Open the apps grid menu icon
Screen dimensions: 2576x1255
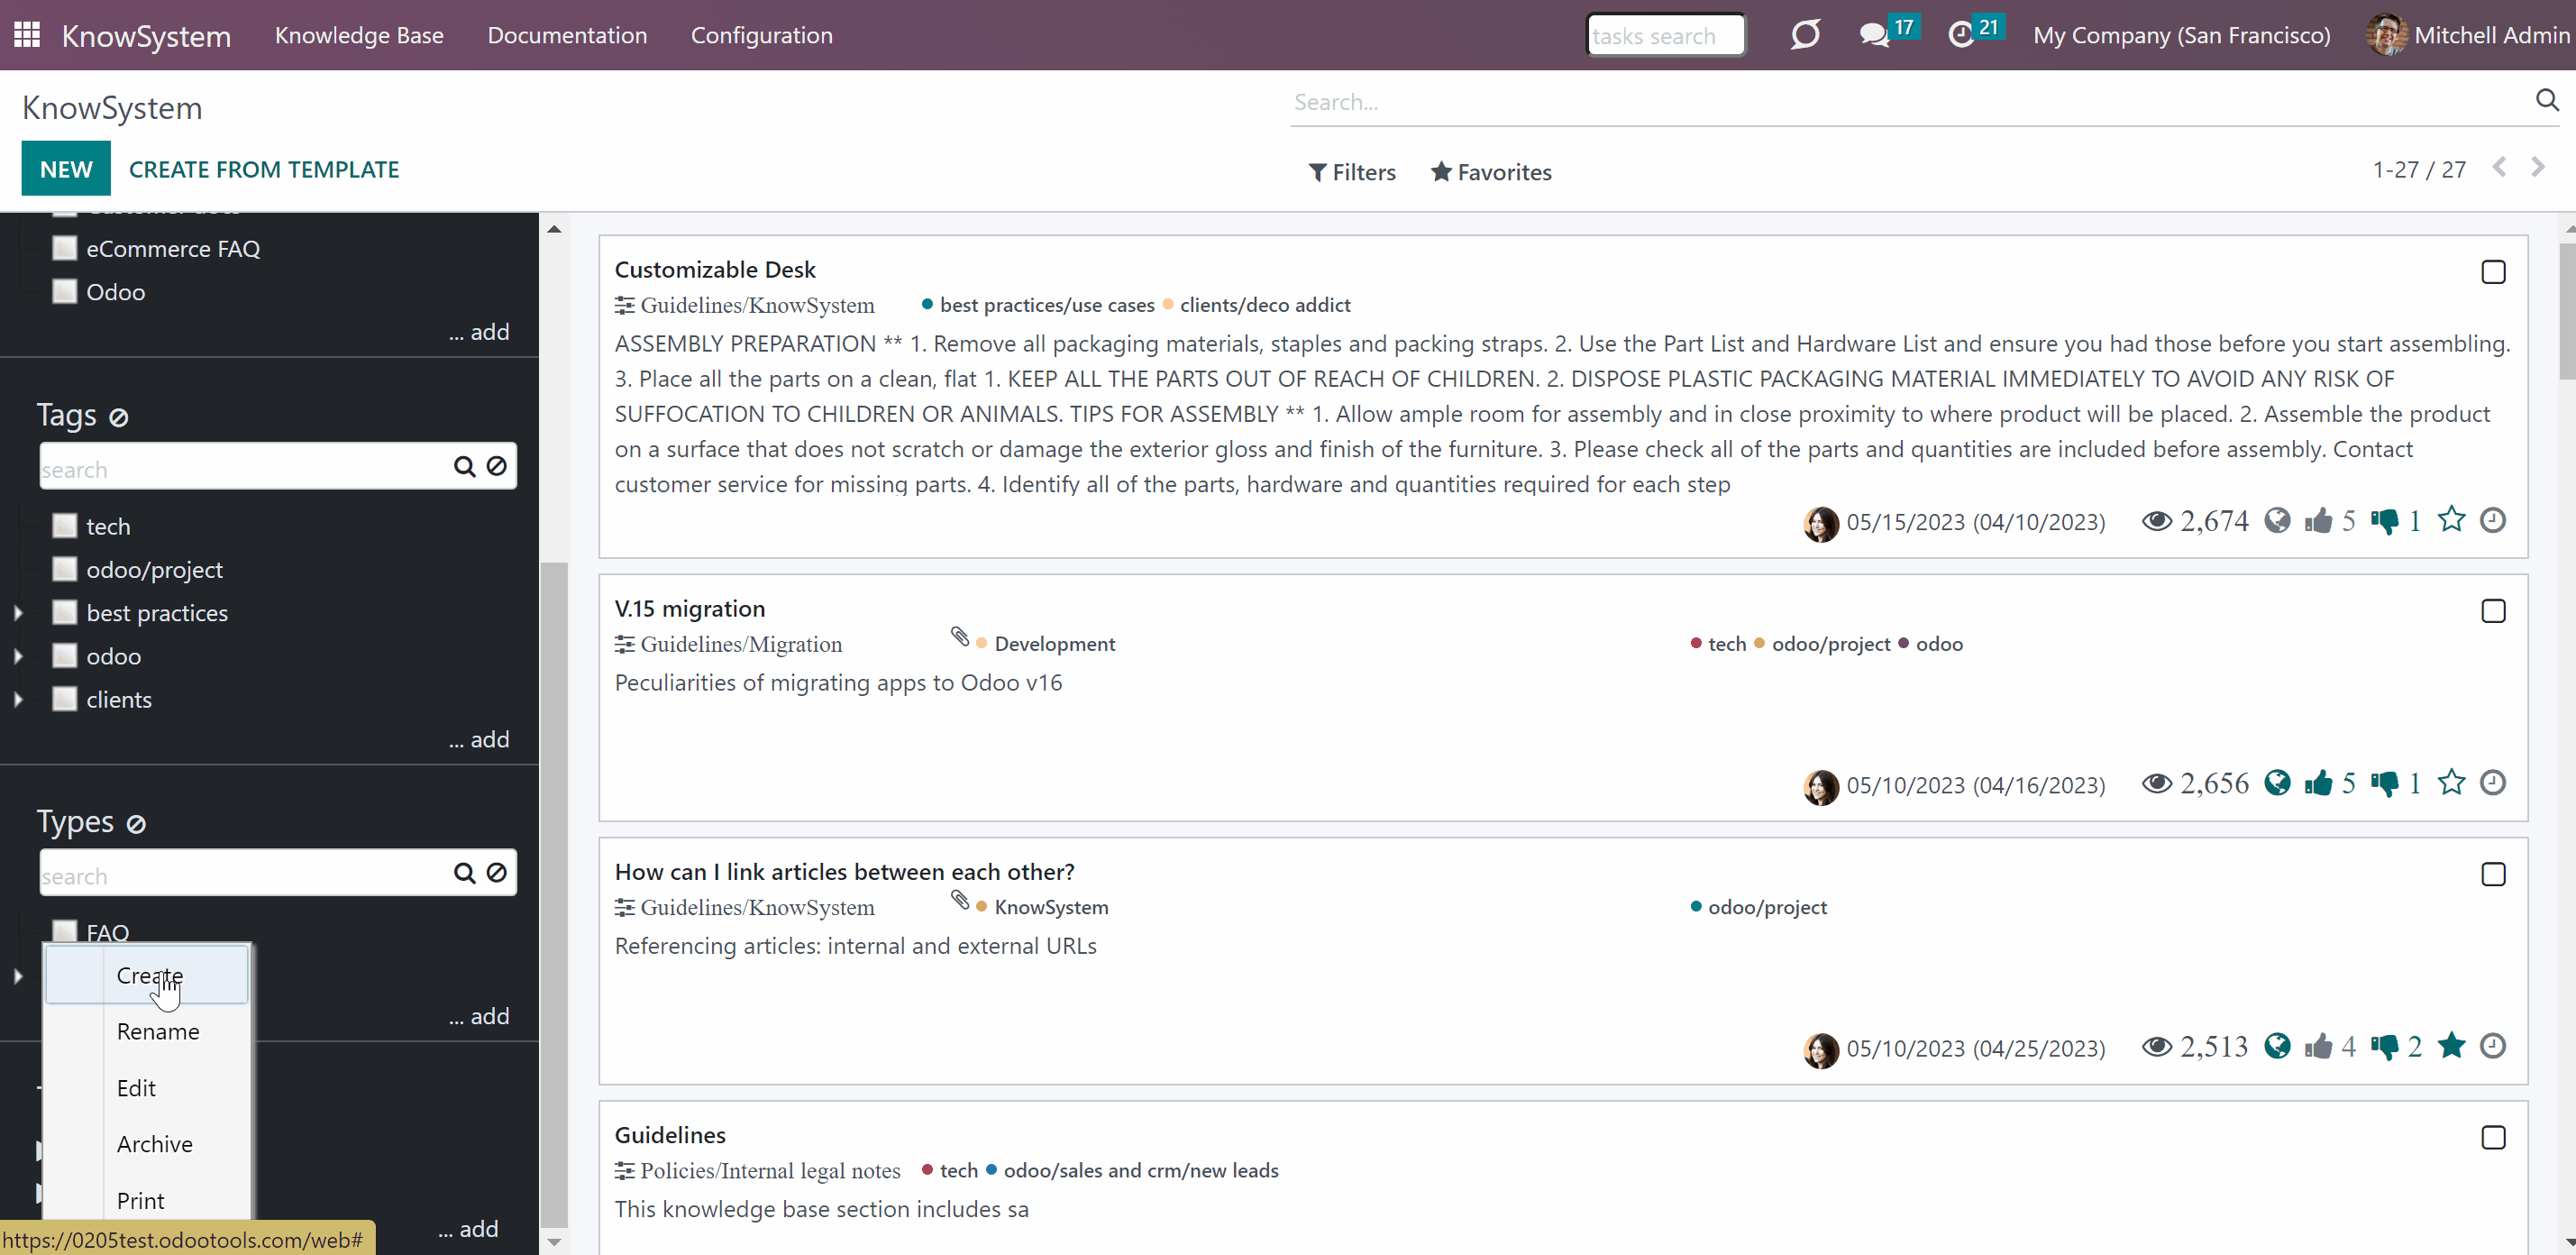[27, 35]
